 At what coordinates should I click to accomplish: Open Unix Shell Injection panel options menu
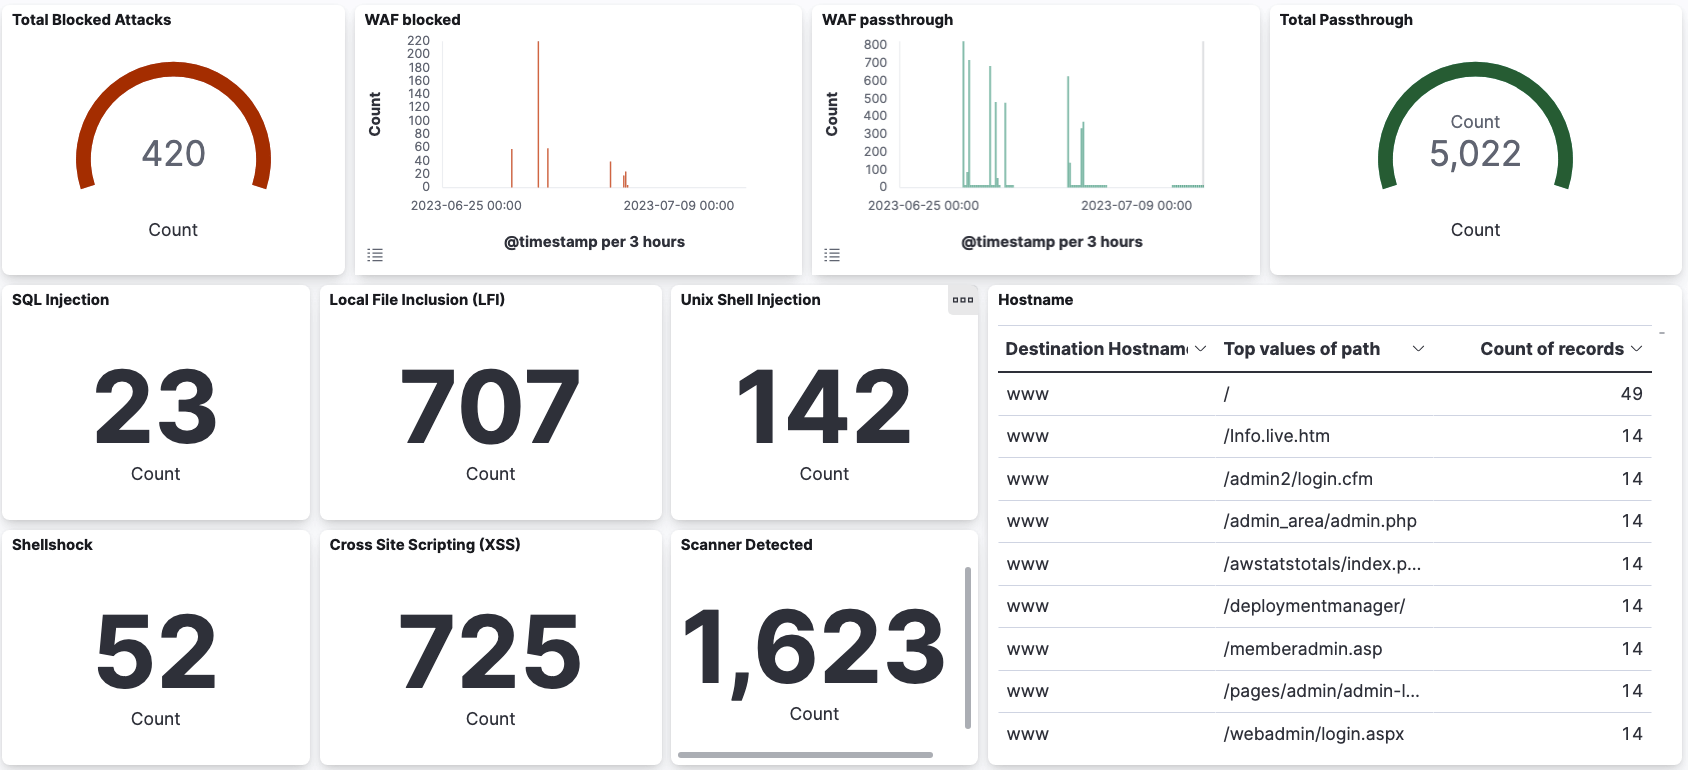[963, 300]
